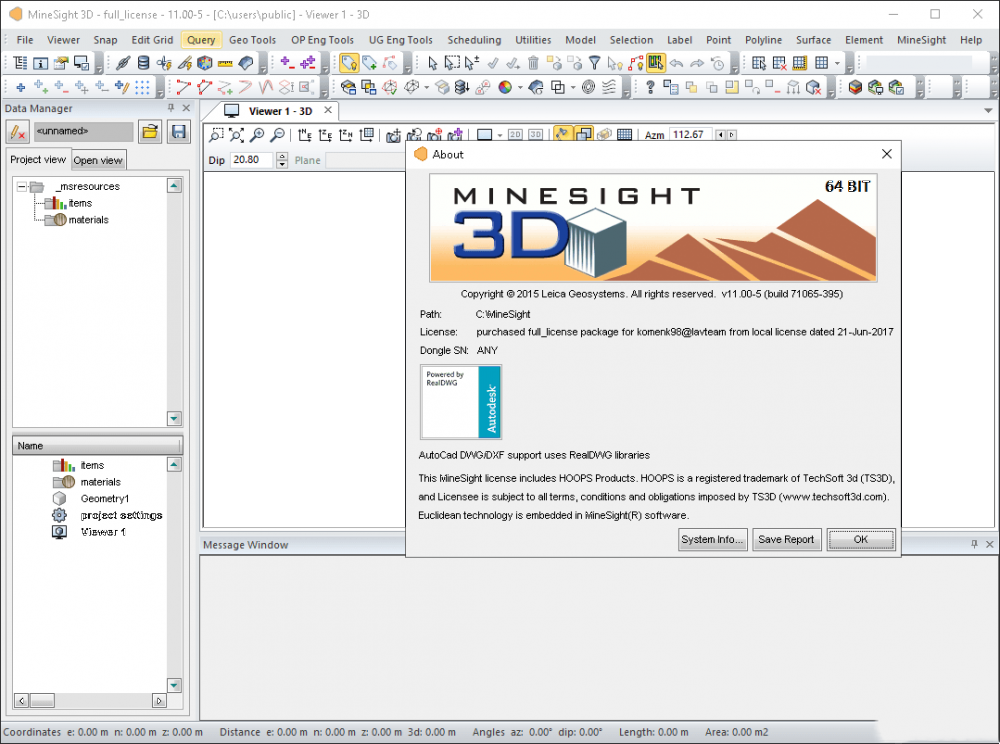Screen dimensions: 1000x744
Task: Toggle the highlighted yellow tag light-bulb tool
Action: pyautogui.click(x=349, y=63)
